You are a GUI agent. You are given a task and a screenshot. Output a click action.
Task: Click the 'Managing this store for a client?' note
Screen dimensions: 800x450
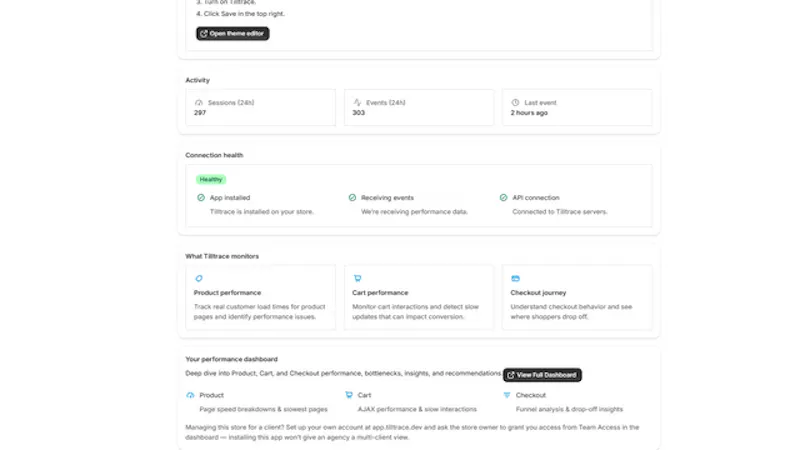(412, 432)
